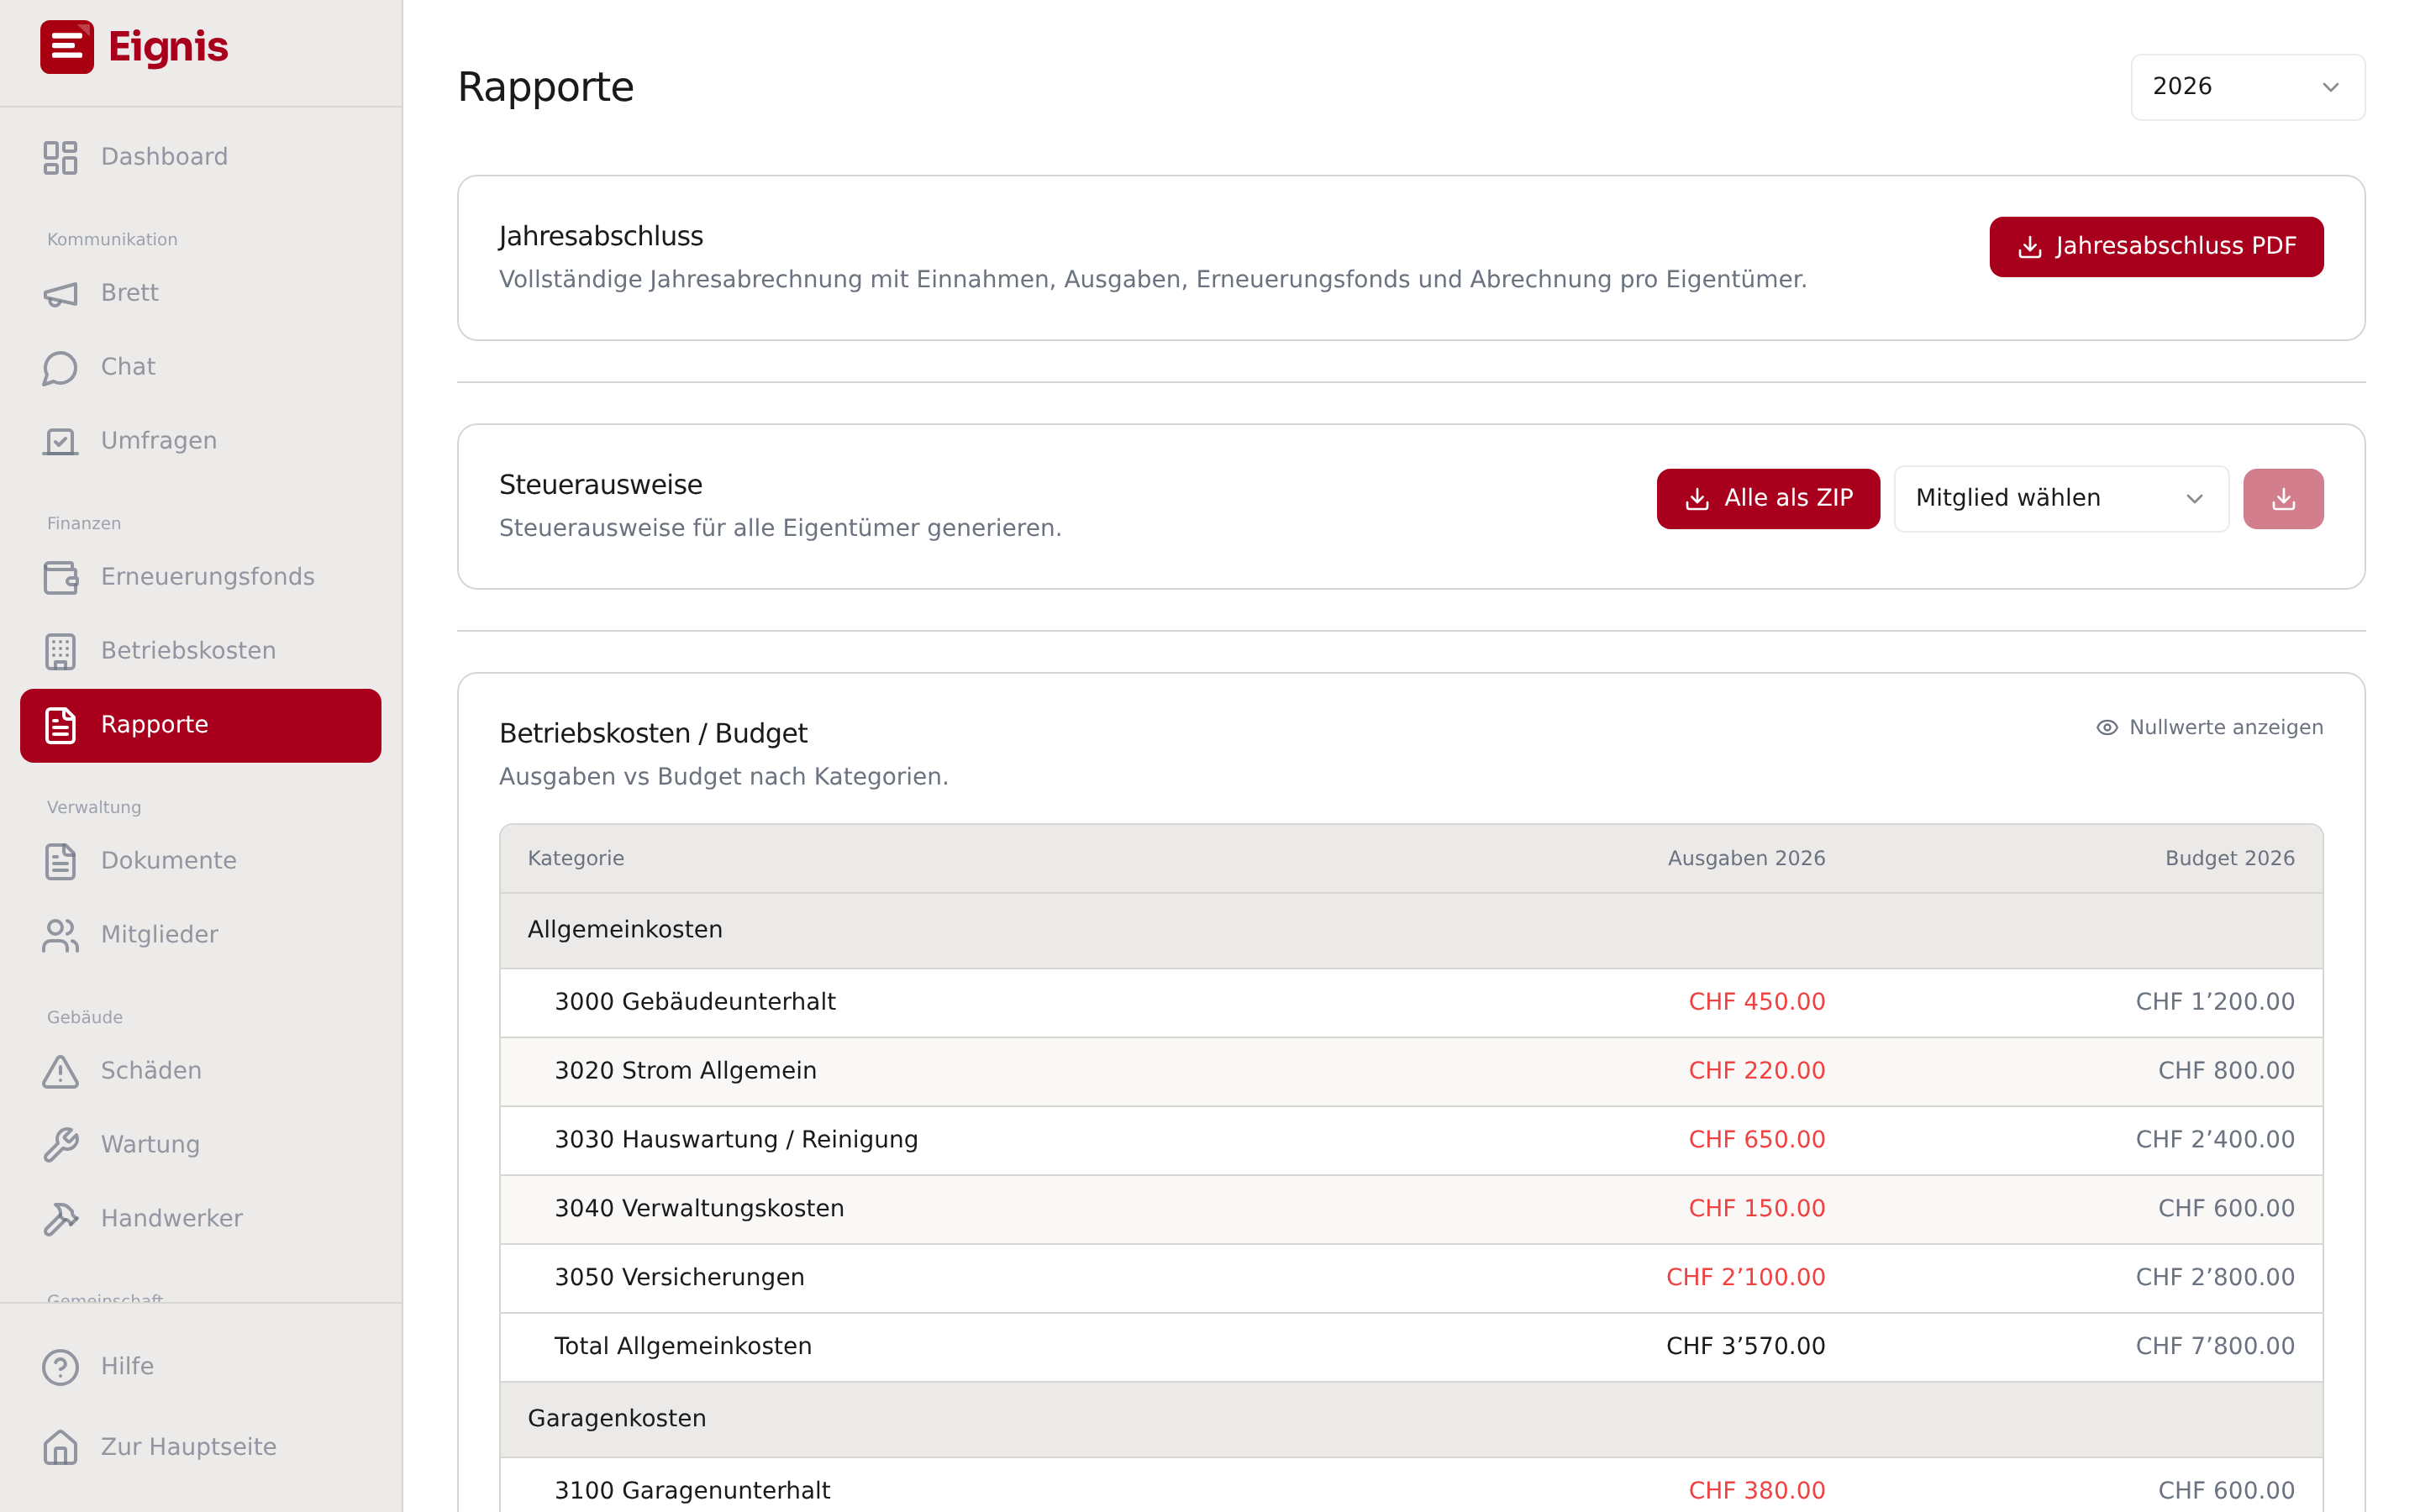Select Umfragen in the sidebar
The height and width of the screenshot is (1512, 2420).
pyautogui.click(x=200, y=441)
